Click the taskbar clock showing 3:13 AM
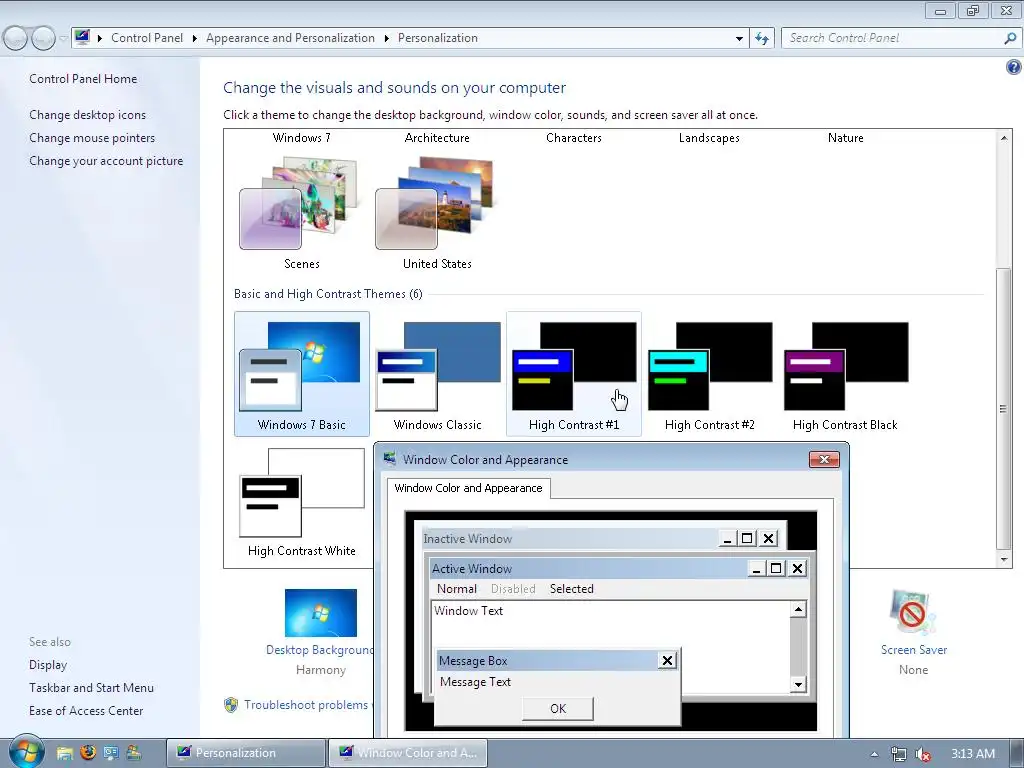The height and width of the screenshot is (768, 1024). (973, 754)
